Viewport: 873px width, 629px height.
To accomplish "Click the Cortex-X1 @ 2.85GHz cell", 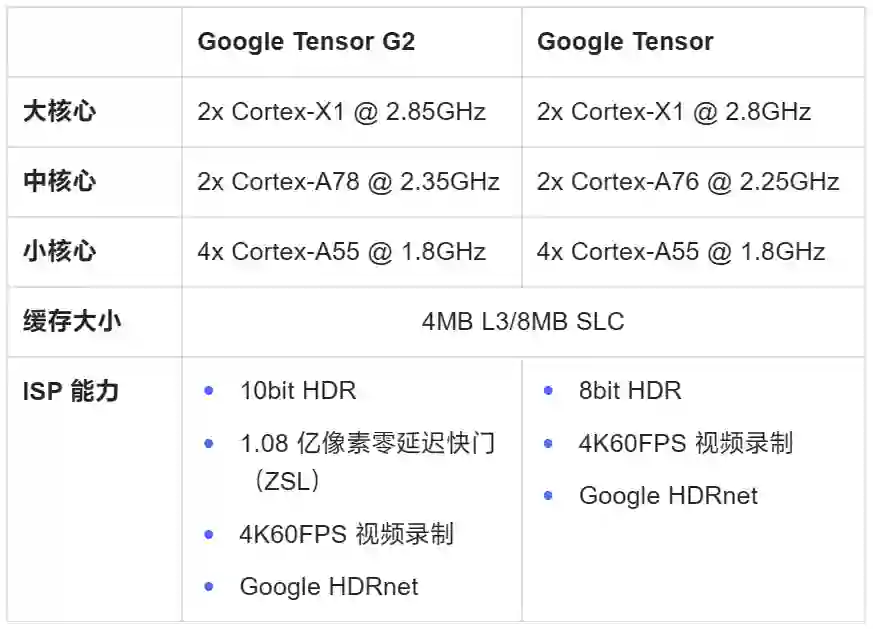I will point(342,112).
